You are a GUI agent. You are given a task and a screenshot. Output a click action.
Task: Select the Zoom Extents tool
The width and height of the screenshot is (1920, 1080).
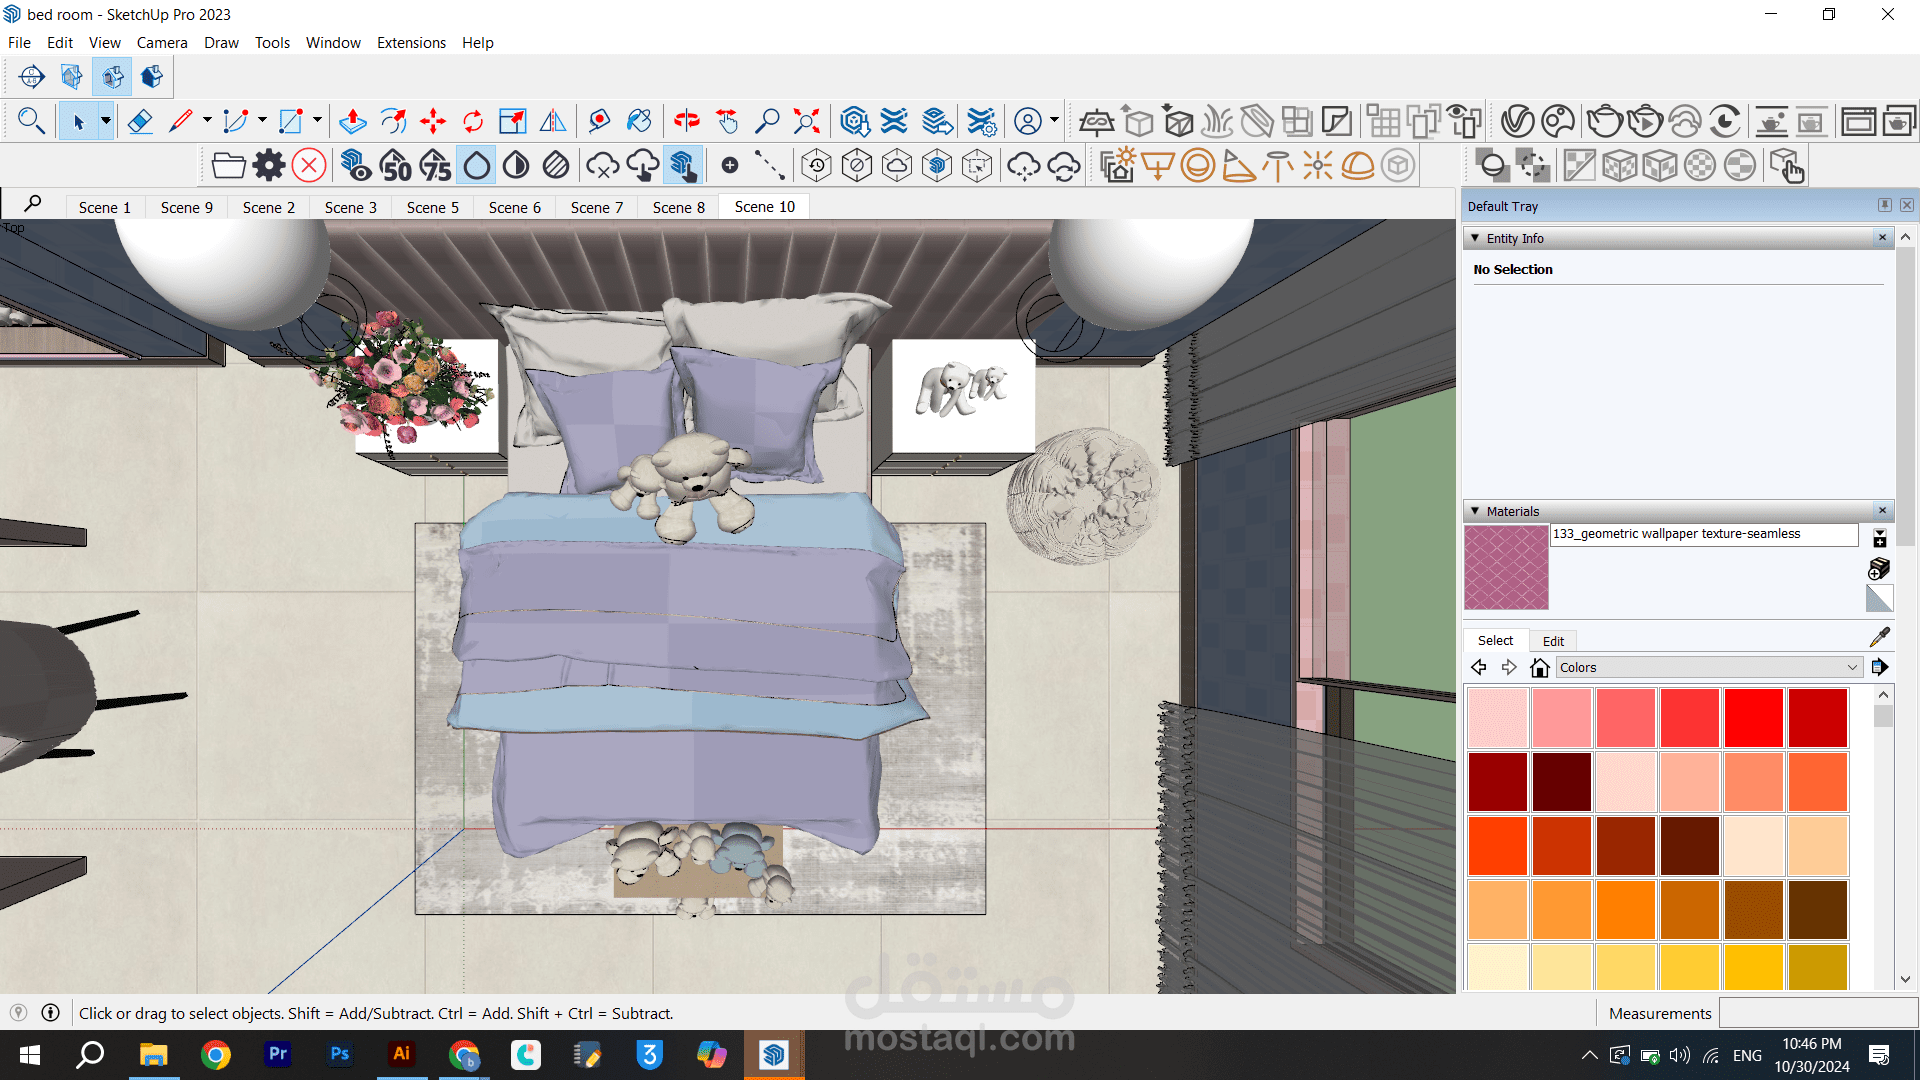pos(806,122)
